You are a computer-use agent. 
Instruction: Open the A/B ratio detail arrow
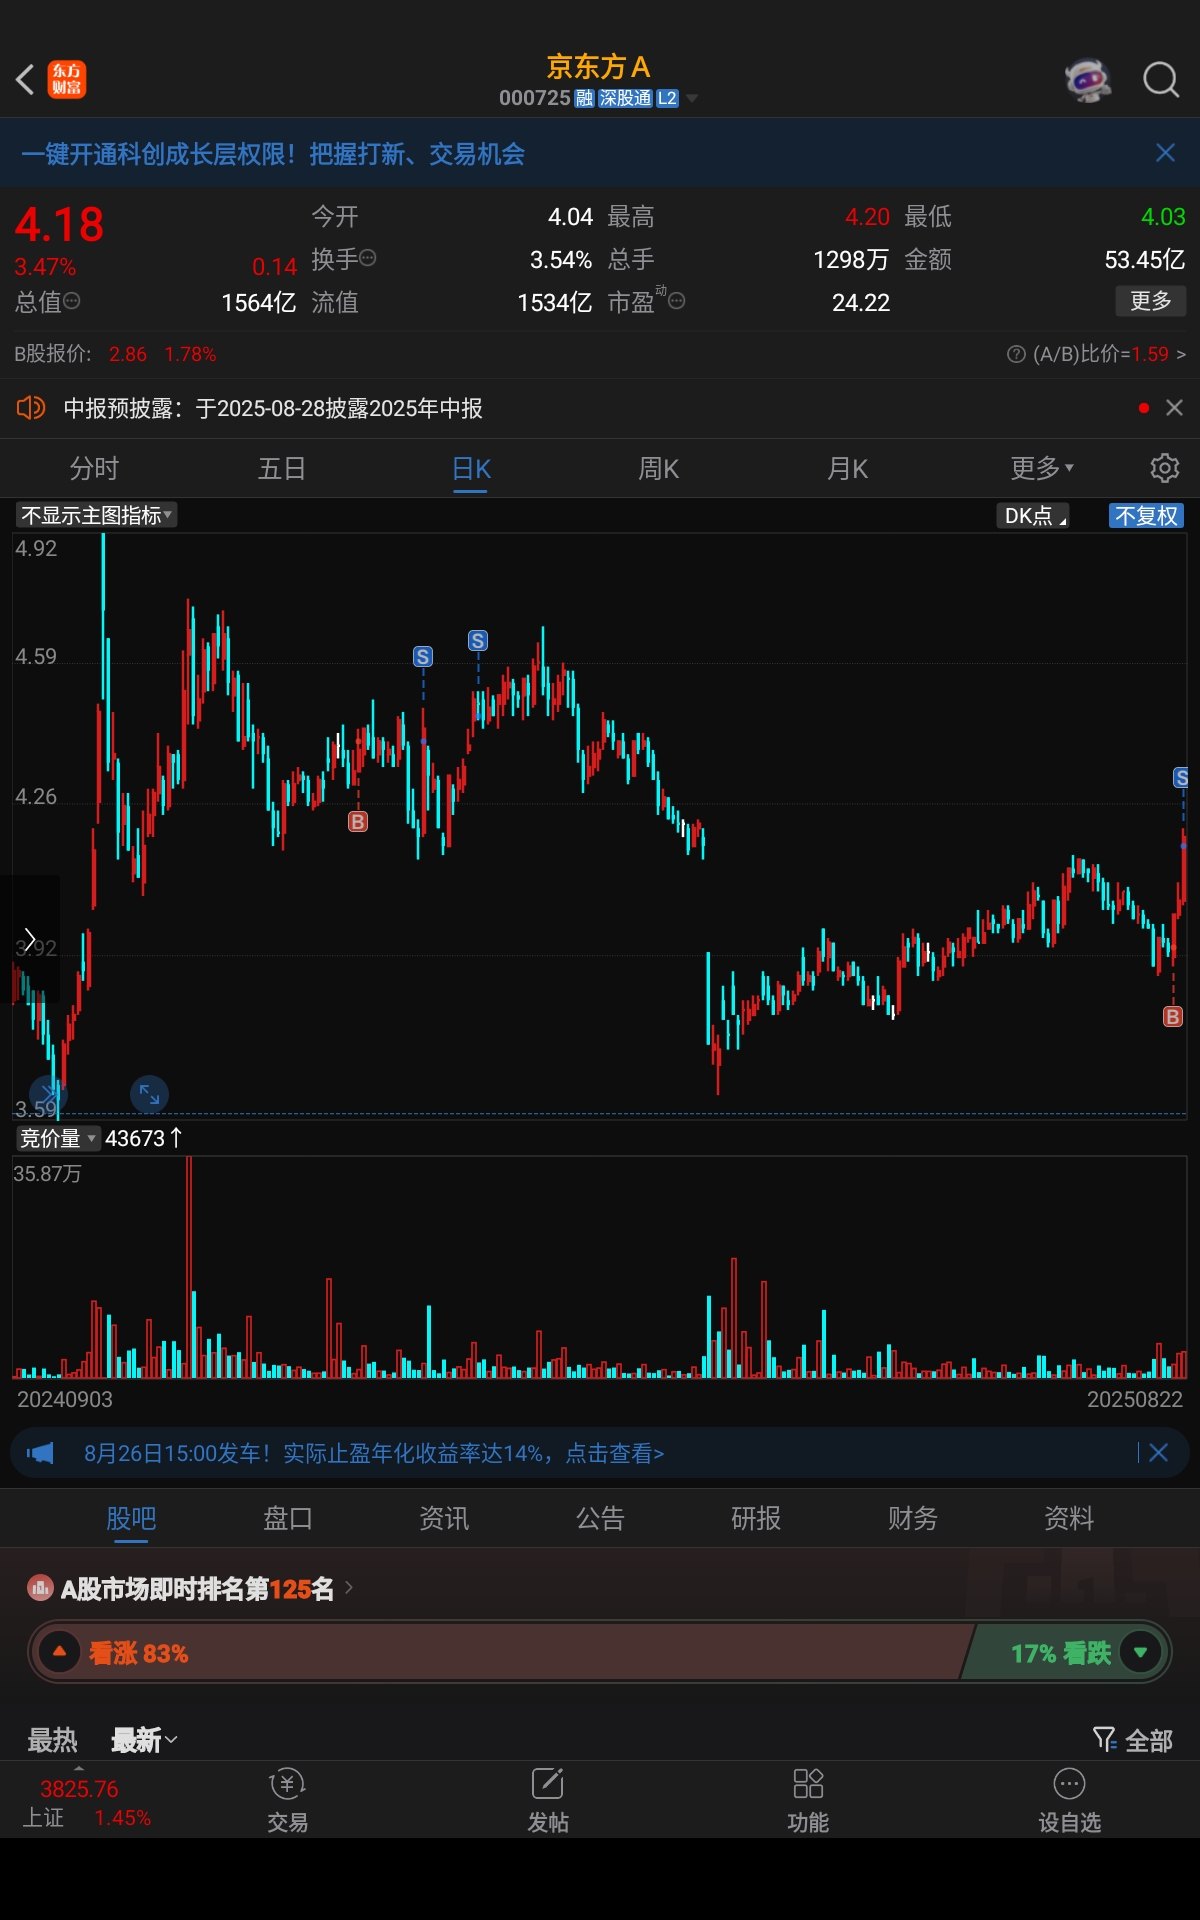1181,354
